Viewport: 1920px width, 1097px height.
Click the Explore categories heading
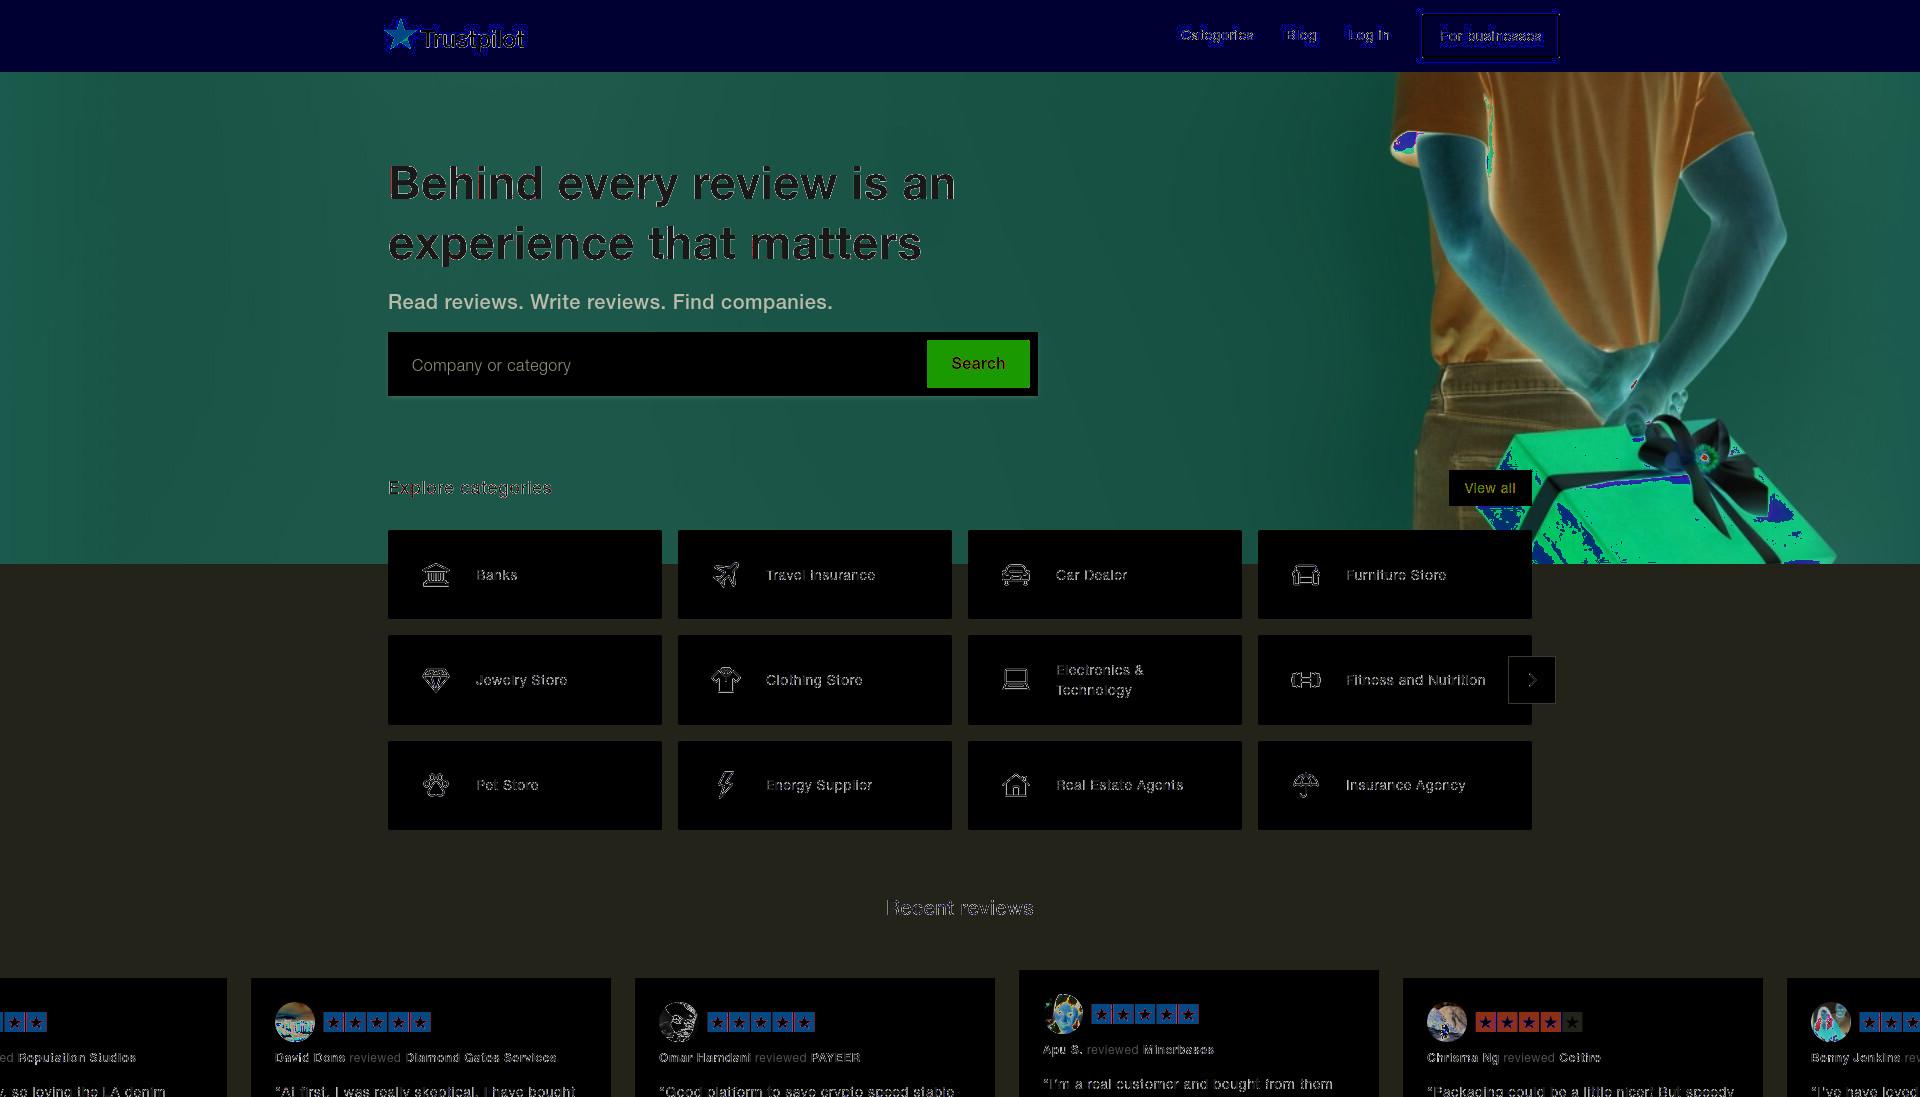470,488
